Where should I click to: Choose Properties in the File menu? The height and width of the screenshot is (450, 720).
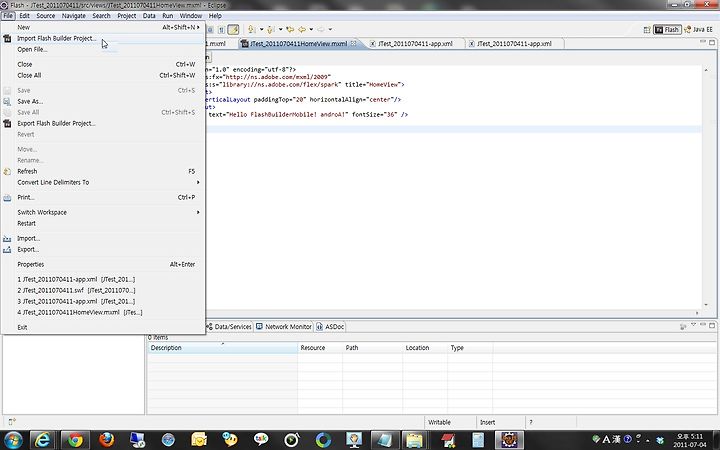[x=103, y=264]
